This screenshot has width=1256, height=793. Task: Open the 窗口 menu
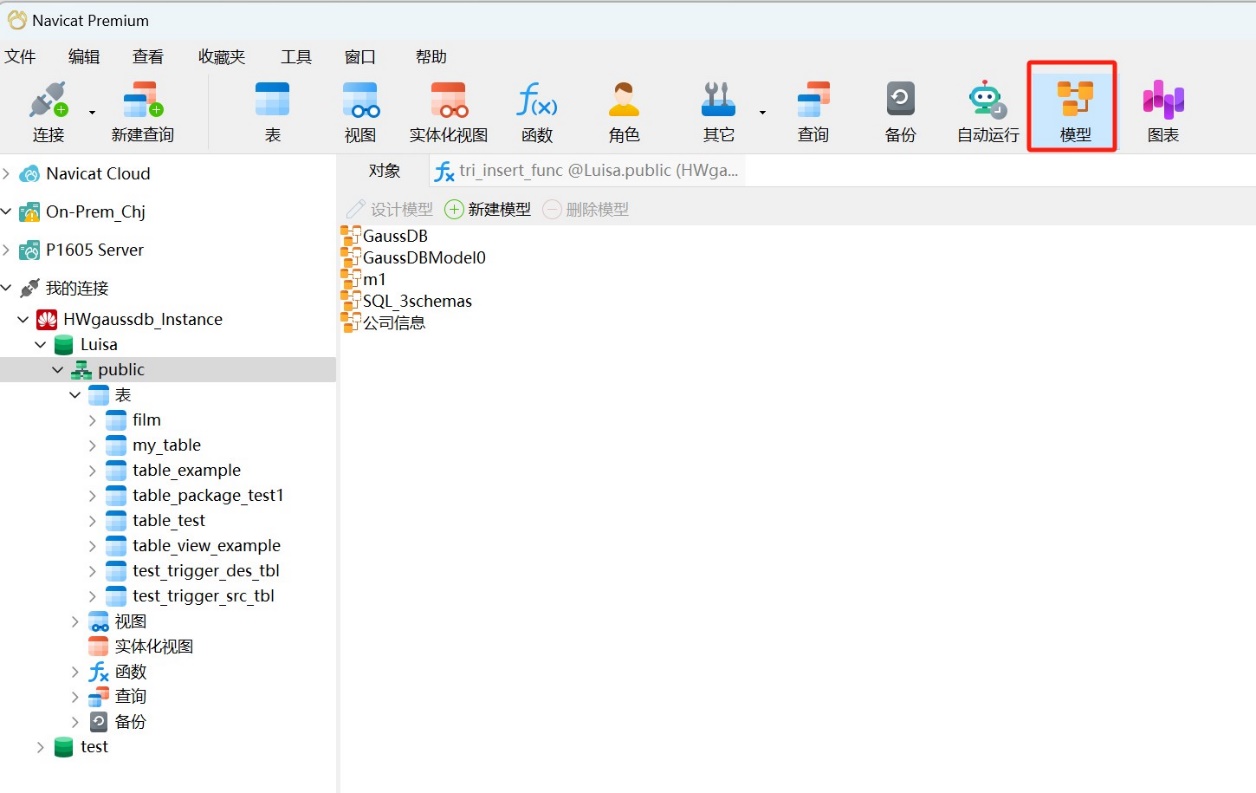(x=360, y=57)
